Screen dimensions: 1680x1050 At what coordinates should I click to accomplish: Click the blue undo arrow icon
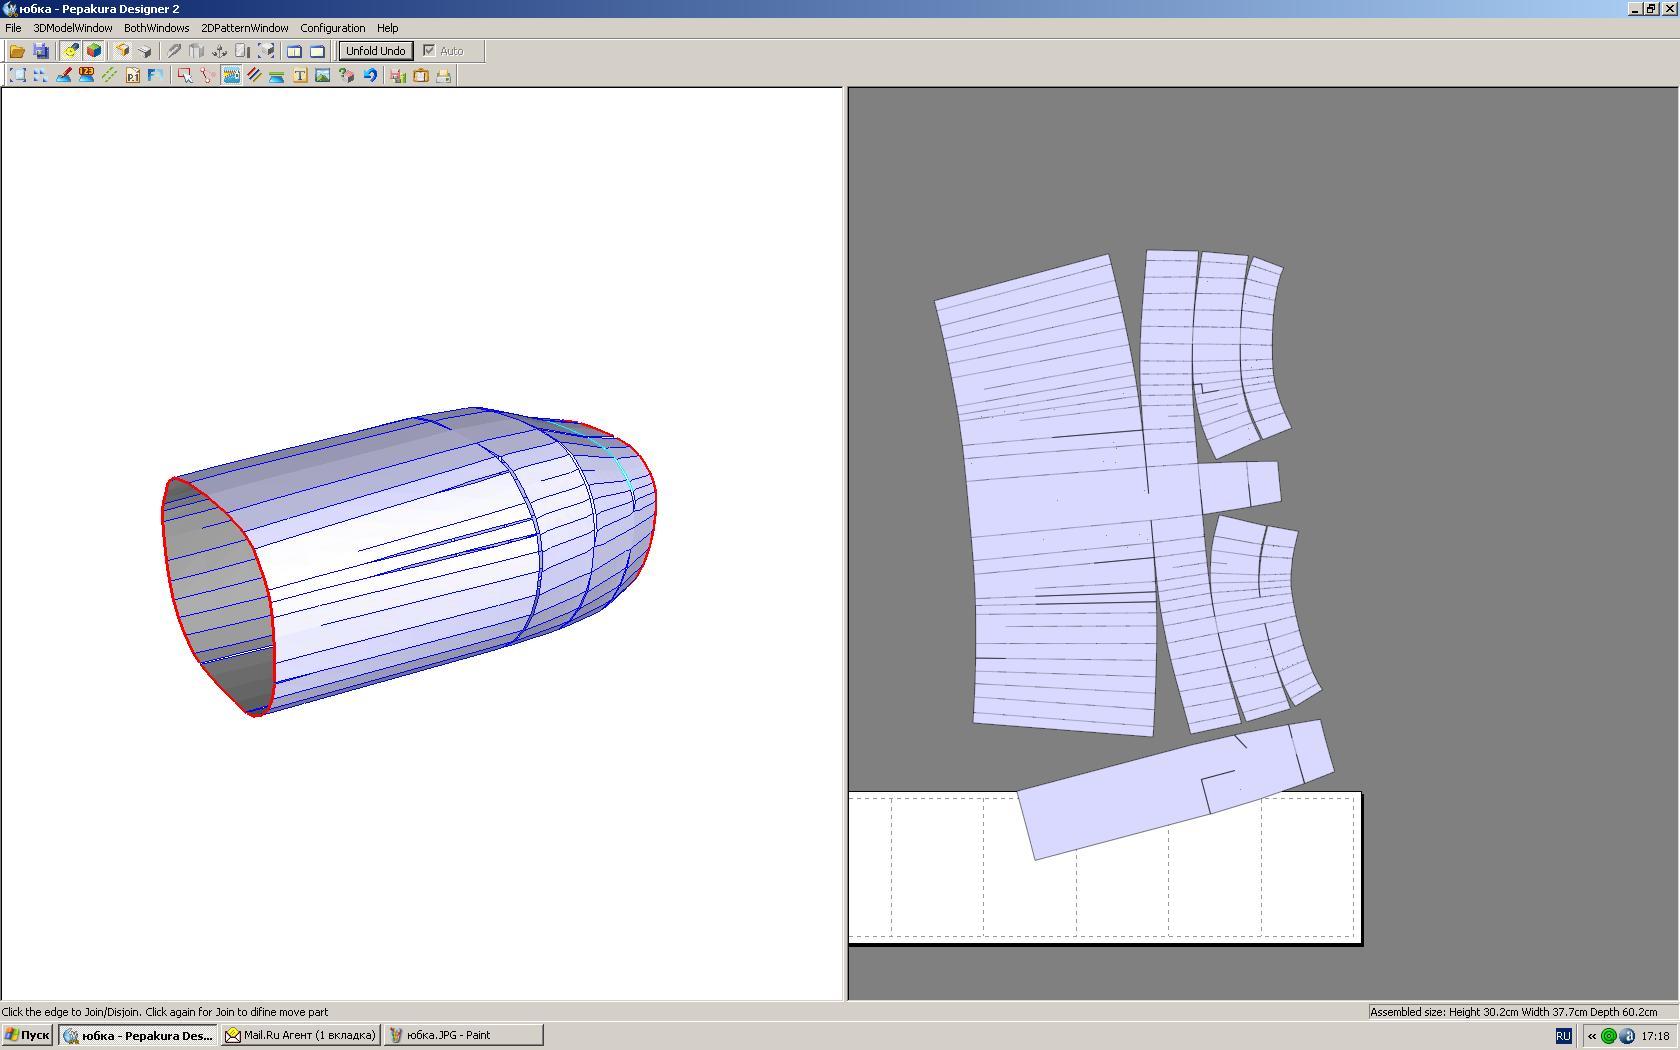[x=370, y=76]
